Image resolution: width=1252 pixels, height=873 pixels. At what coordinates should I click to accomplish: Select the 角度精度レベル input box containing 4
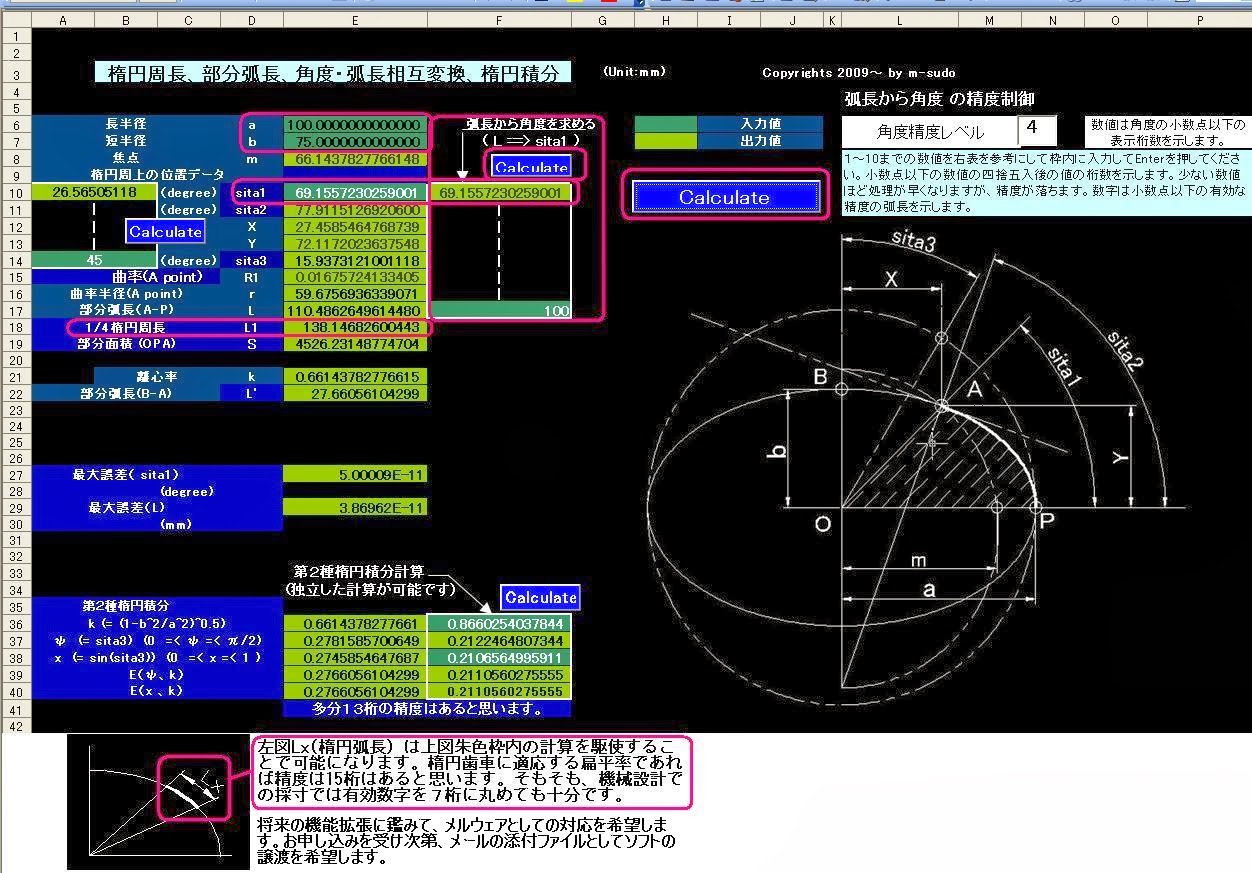[1038, 130]
